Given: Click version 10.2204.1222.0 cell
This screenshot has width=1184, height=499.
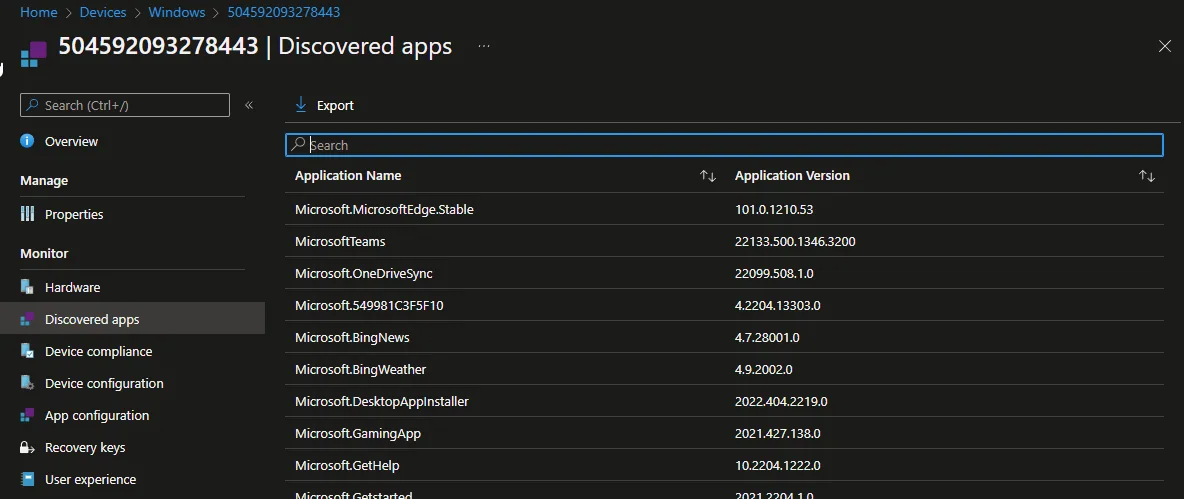Looking at the screenshot, I should coord(778,466).
